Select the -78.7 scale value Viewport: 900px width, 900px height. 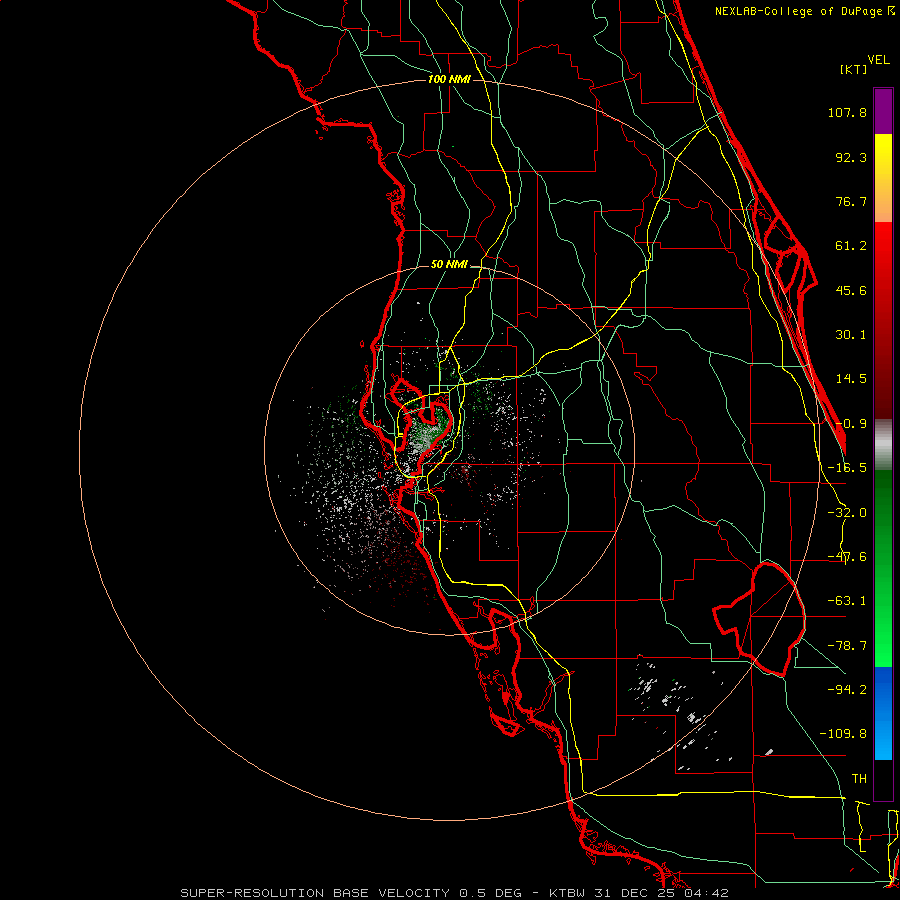(847, 646)
